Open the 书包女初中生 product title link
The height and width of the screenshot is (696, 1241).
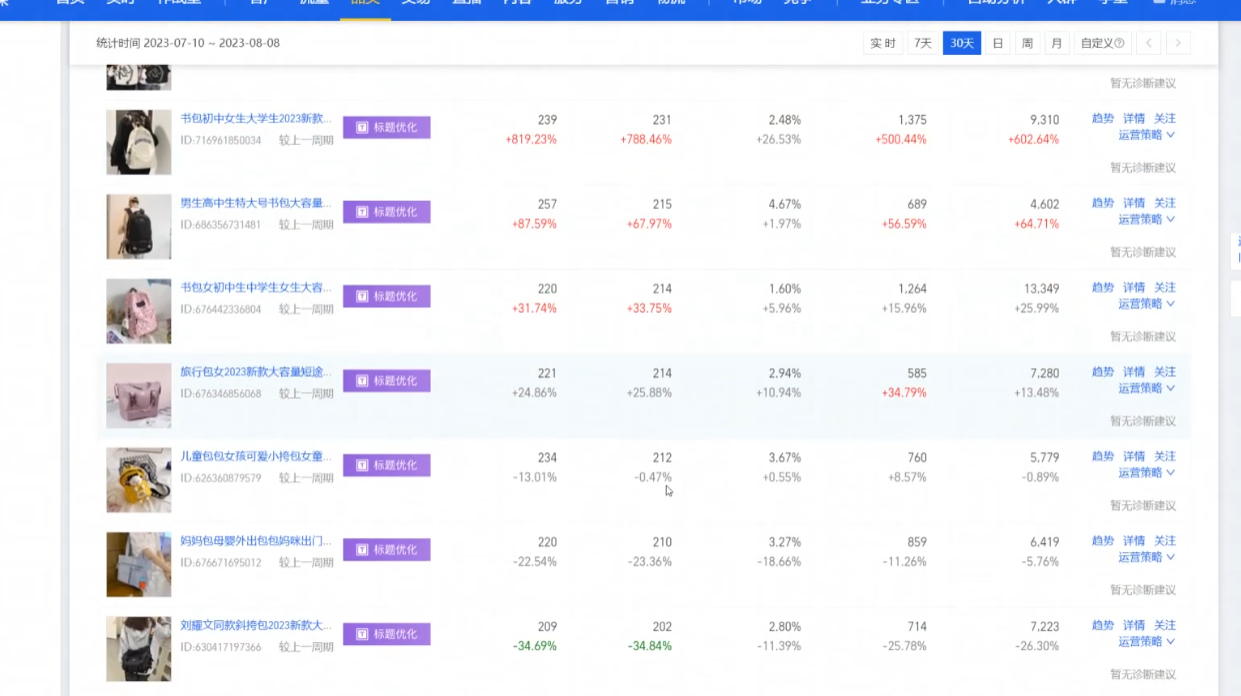click(x=256, y=288)
